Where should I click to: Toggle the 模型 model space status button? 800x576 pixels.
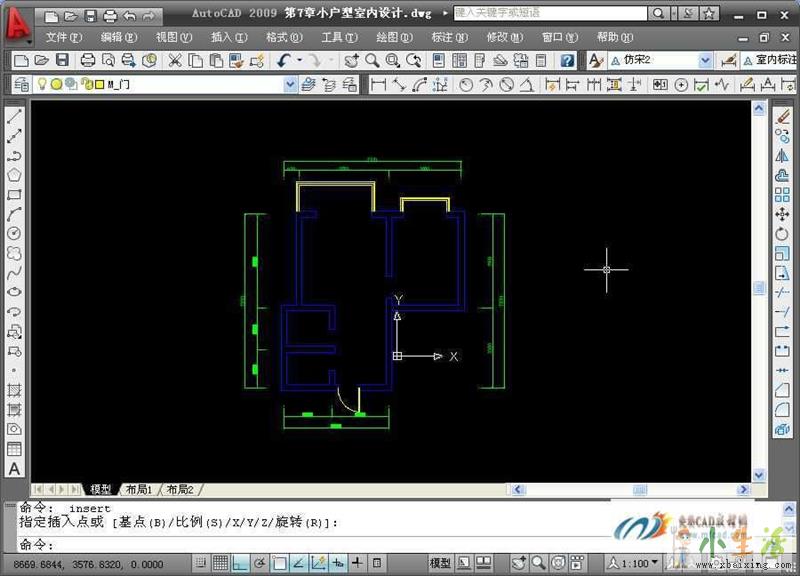click(440, 563)
